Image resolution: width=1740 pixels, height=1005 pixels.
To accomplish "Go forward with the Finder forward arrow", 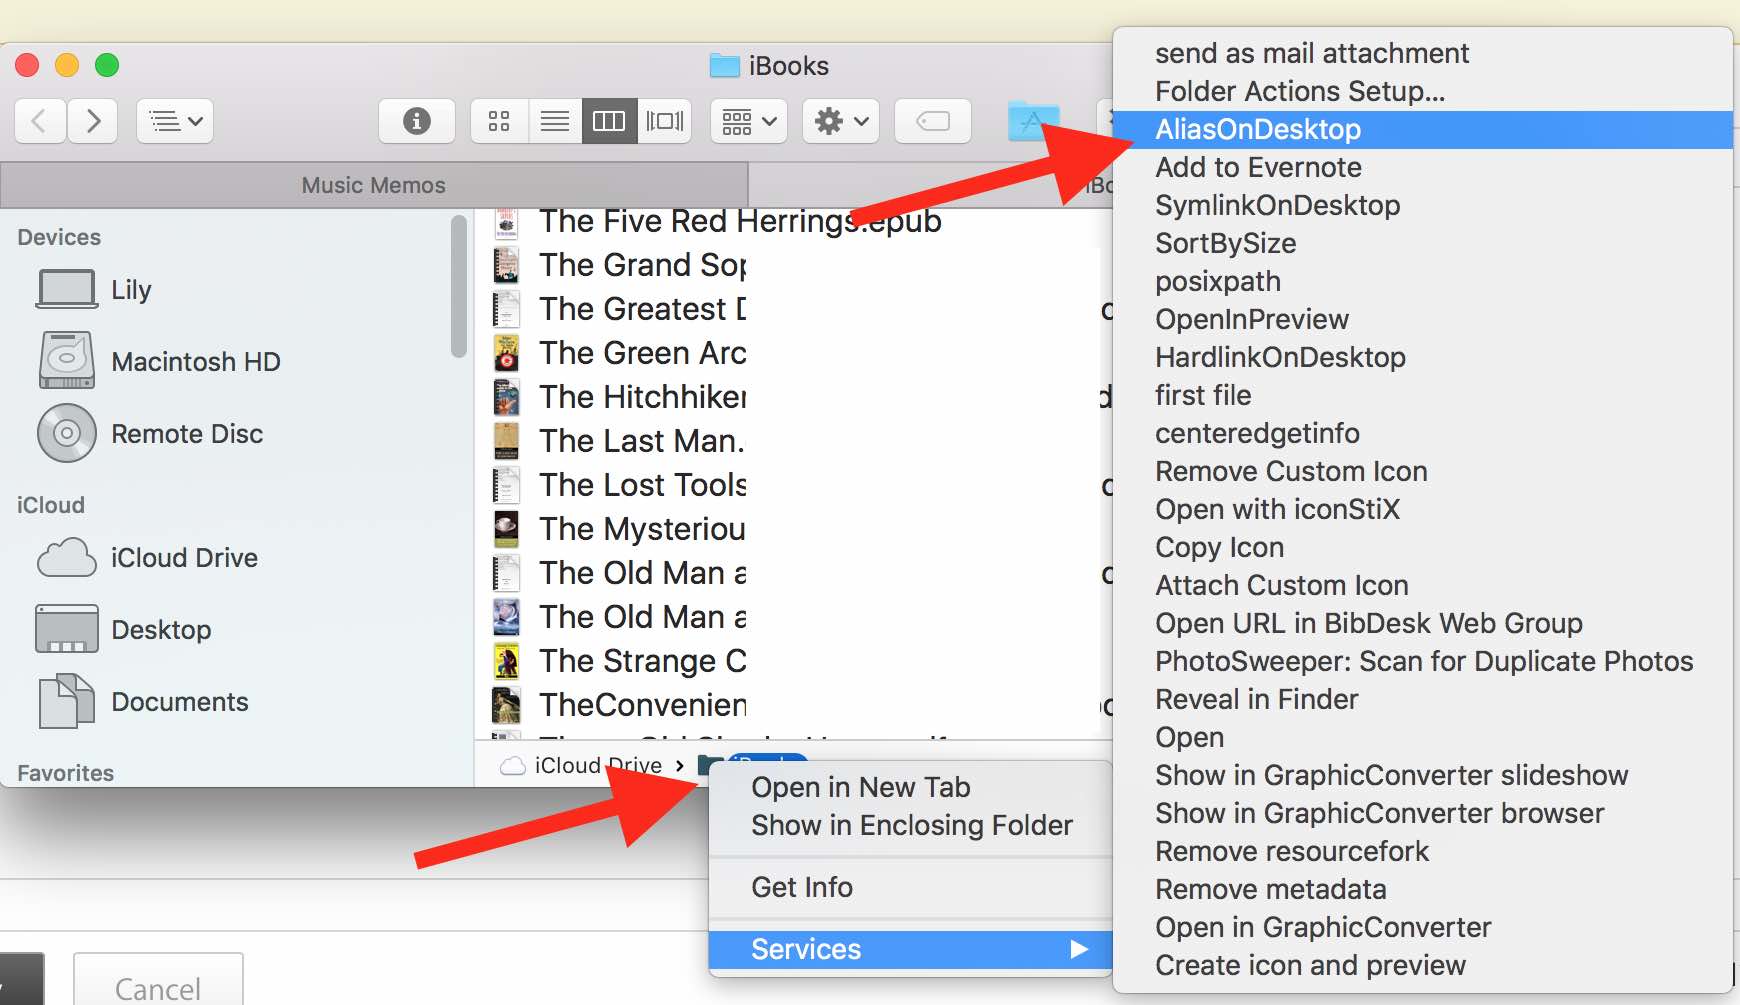I will 93,122.
